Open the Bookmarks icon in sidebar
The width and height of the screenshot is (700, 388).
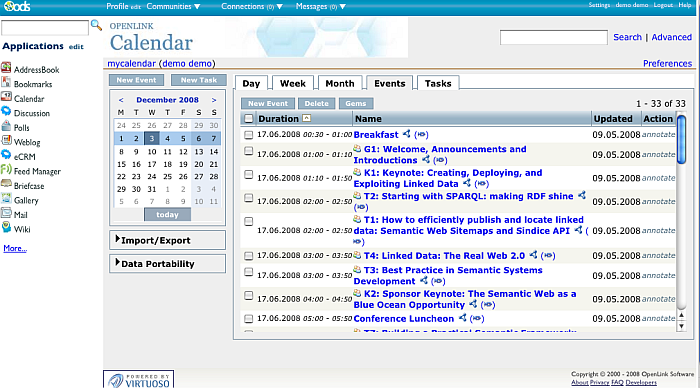click(6, 83)
